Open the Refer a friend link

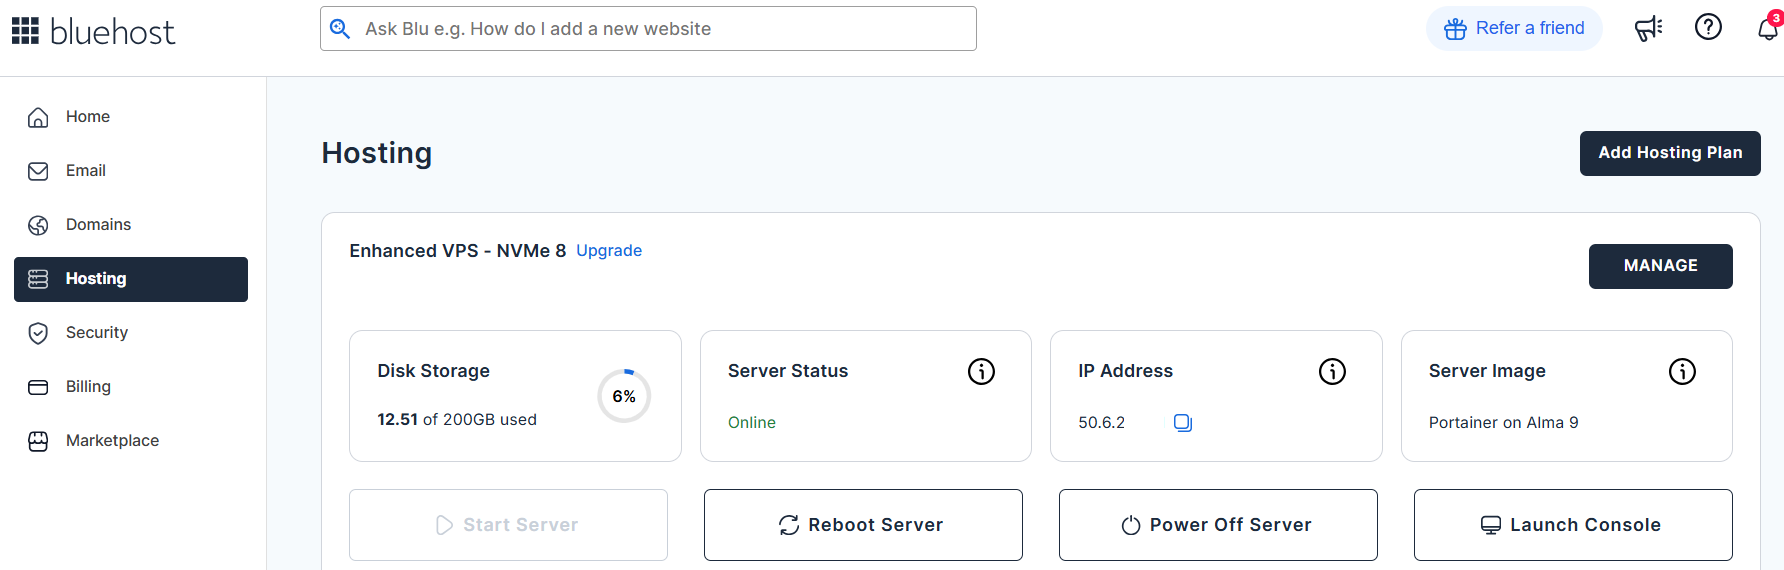1514,28
